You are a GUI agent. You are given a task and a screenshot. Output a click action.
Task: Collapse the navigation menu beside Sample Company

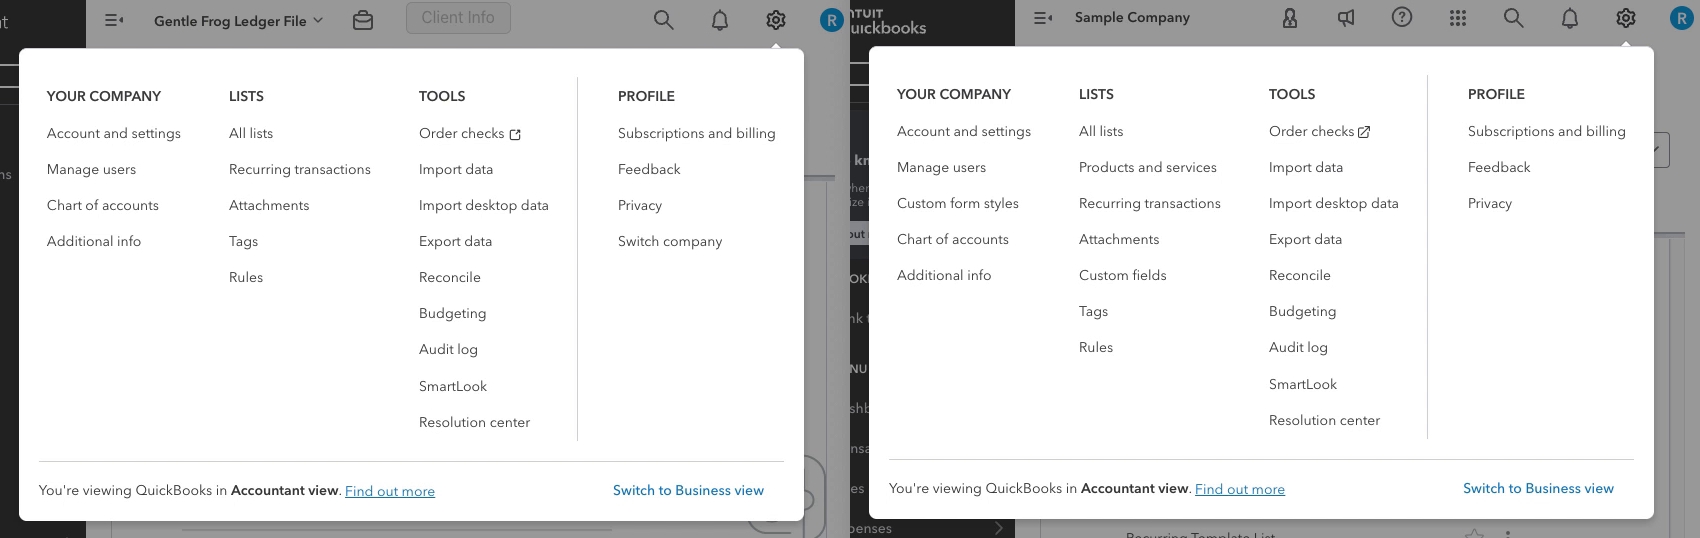click(x=1043, y=18)
